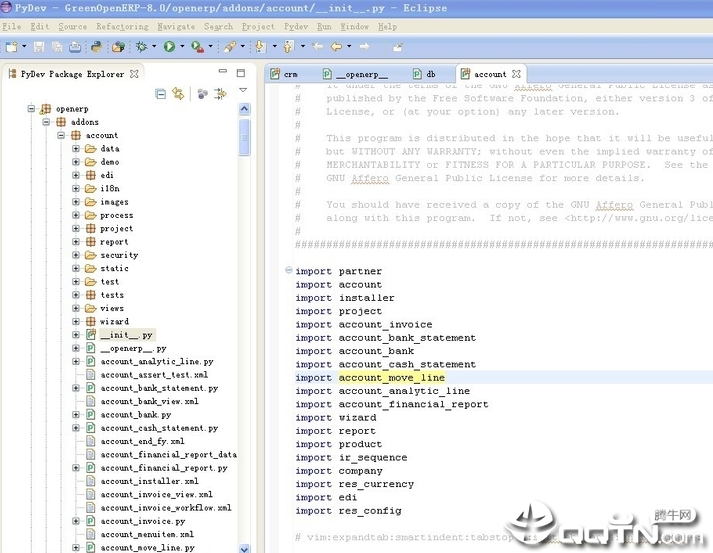Go to previous annotation icon
713x553 pixels.
point(289,46)
